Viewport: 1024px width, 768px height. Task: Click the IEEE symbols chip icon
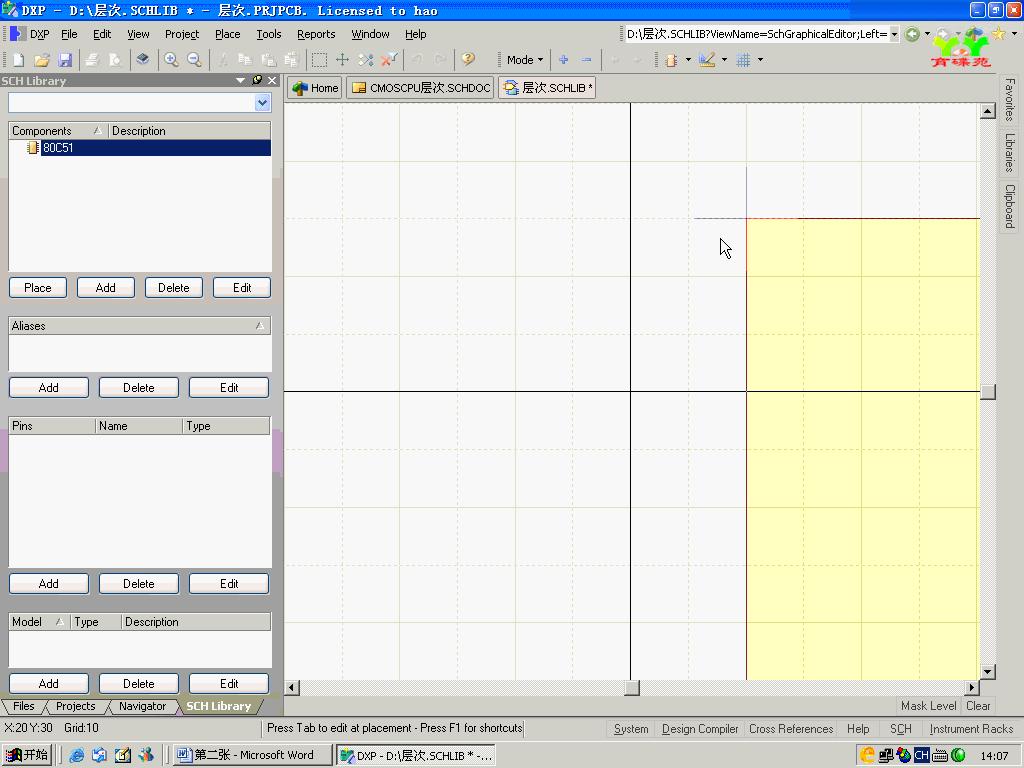pos(671,60)
